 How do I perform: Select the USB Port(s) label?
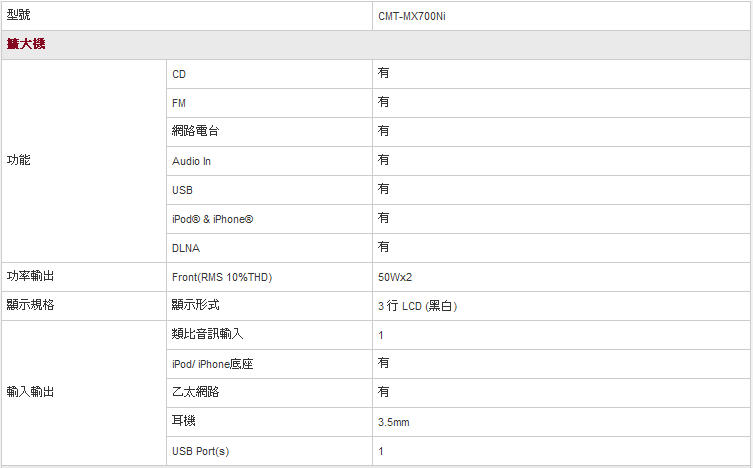(200, 452)
